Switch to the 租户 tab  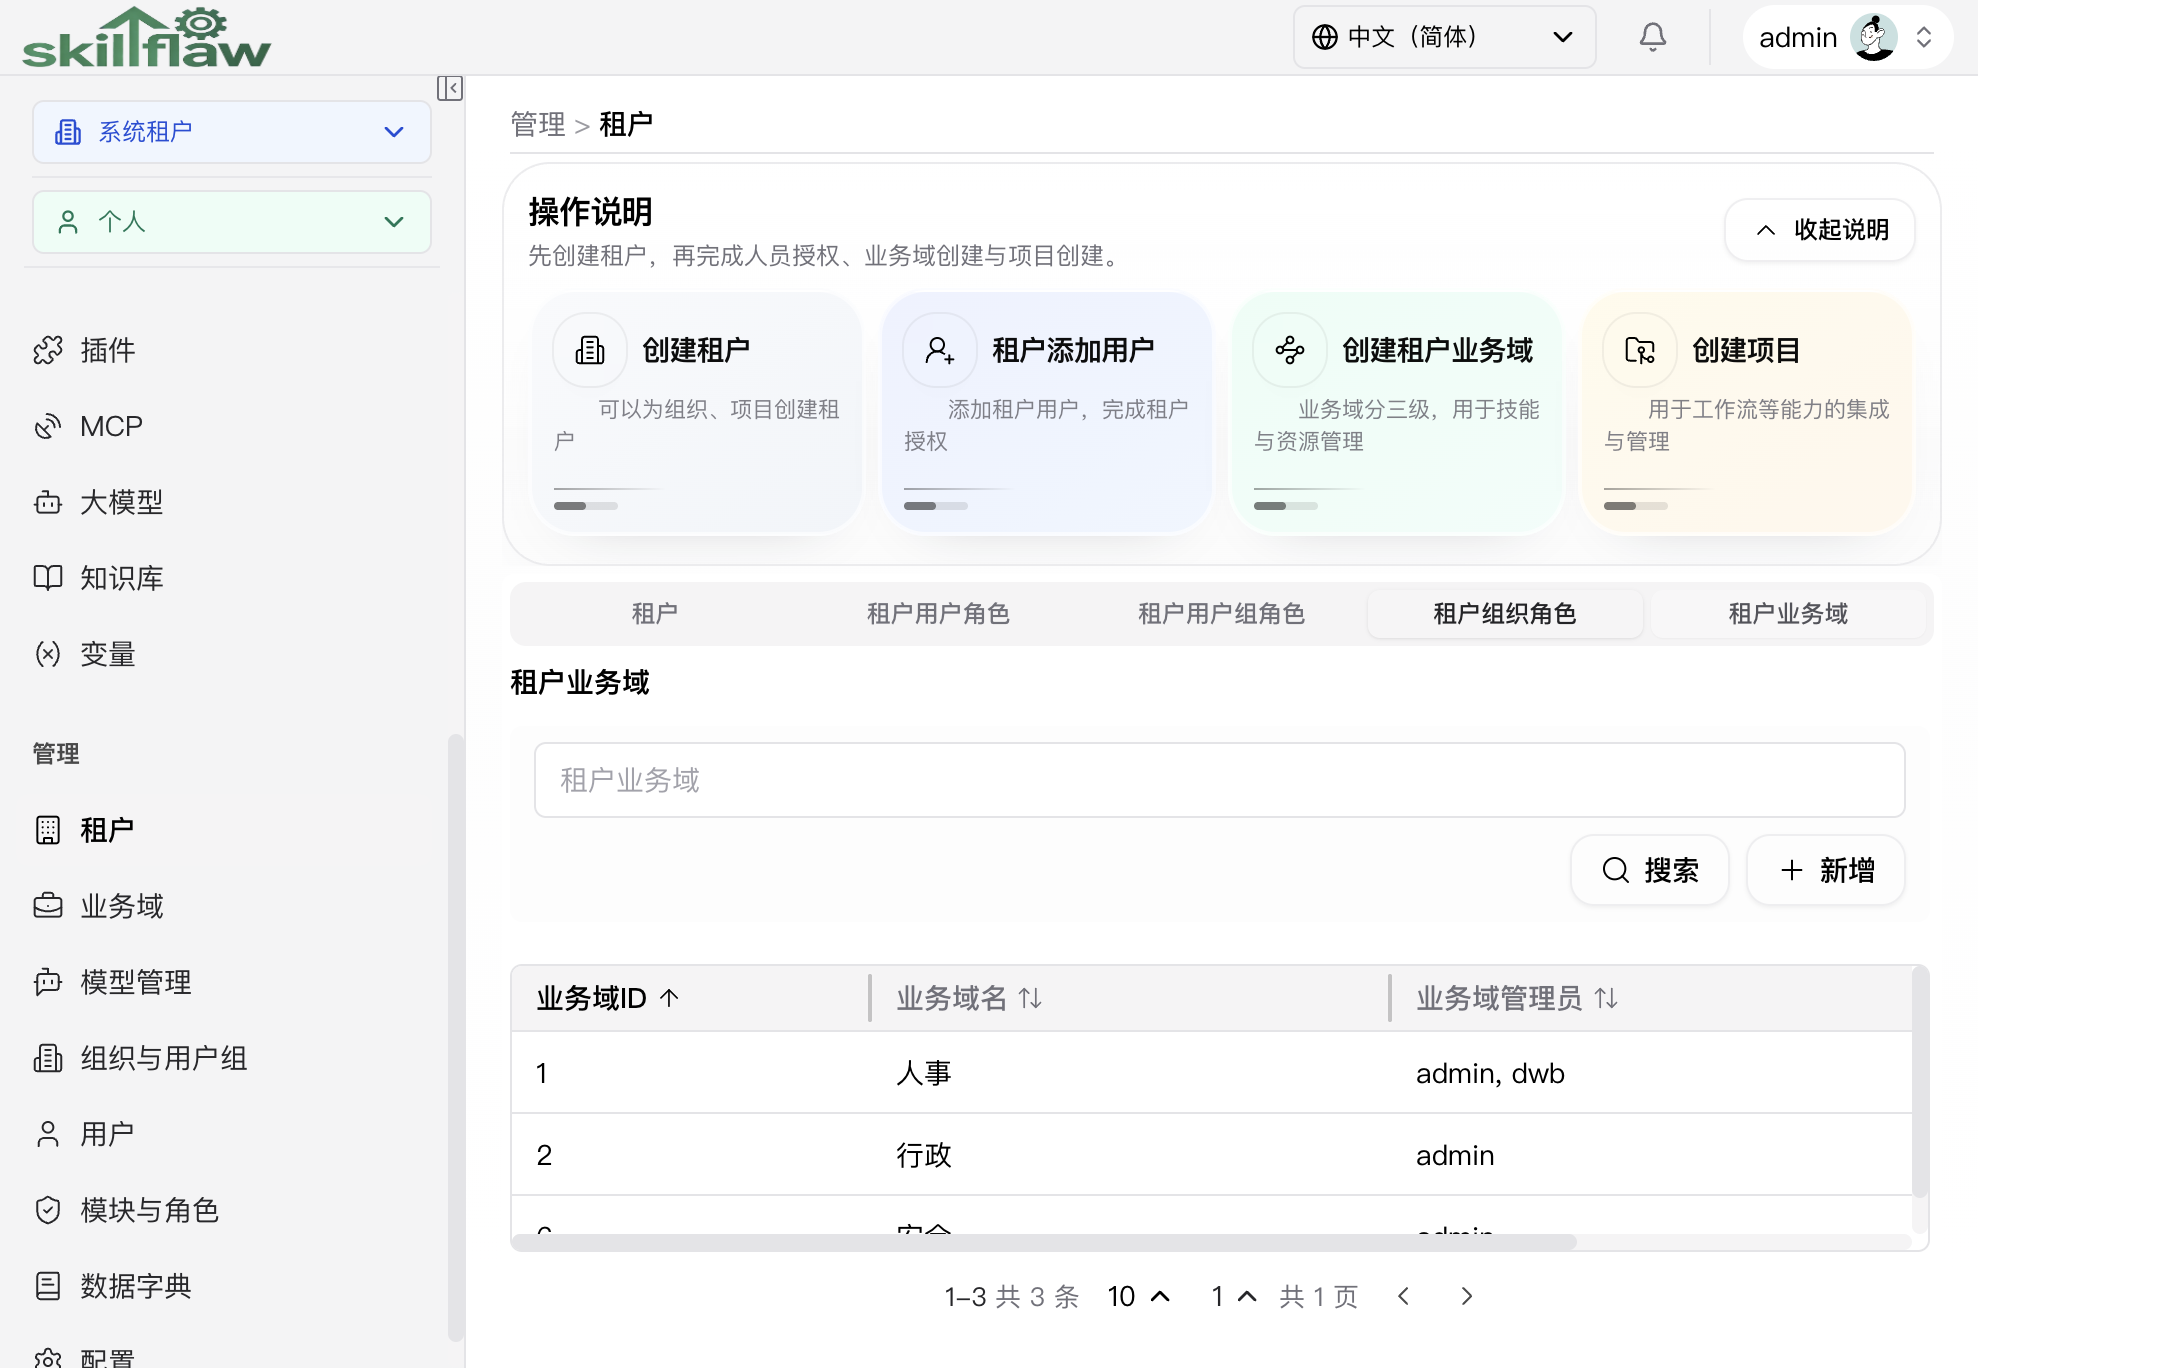tap(655, 613)
